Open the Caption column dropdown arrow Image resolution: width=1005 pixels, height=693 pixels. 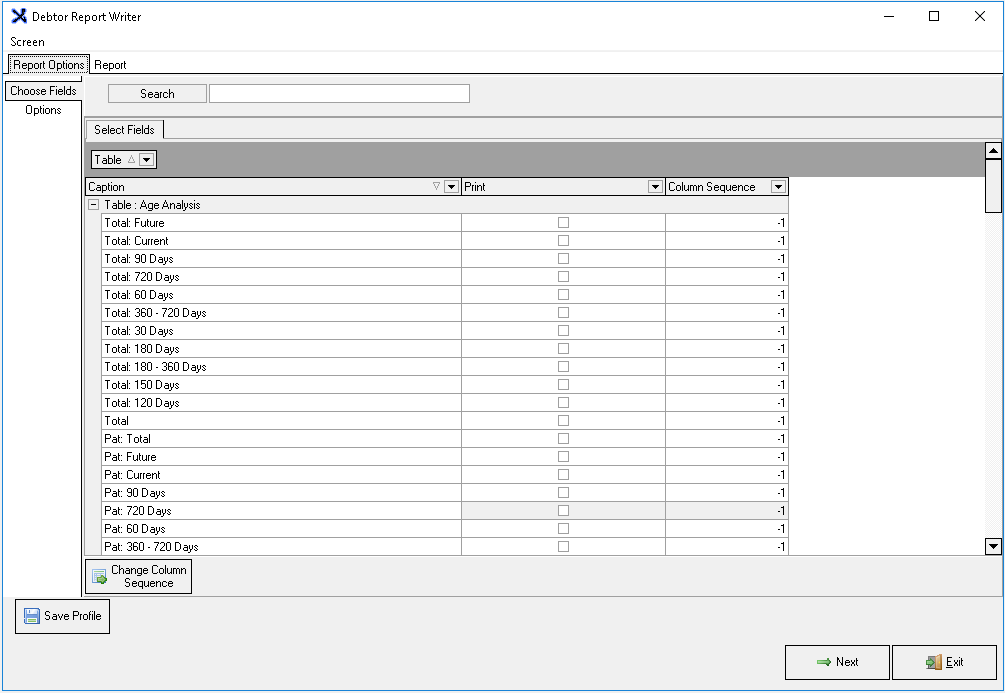451,187
